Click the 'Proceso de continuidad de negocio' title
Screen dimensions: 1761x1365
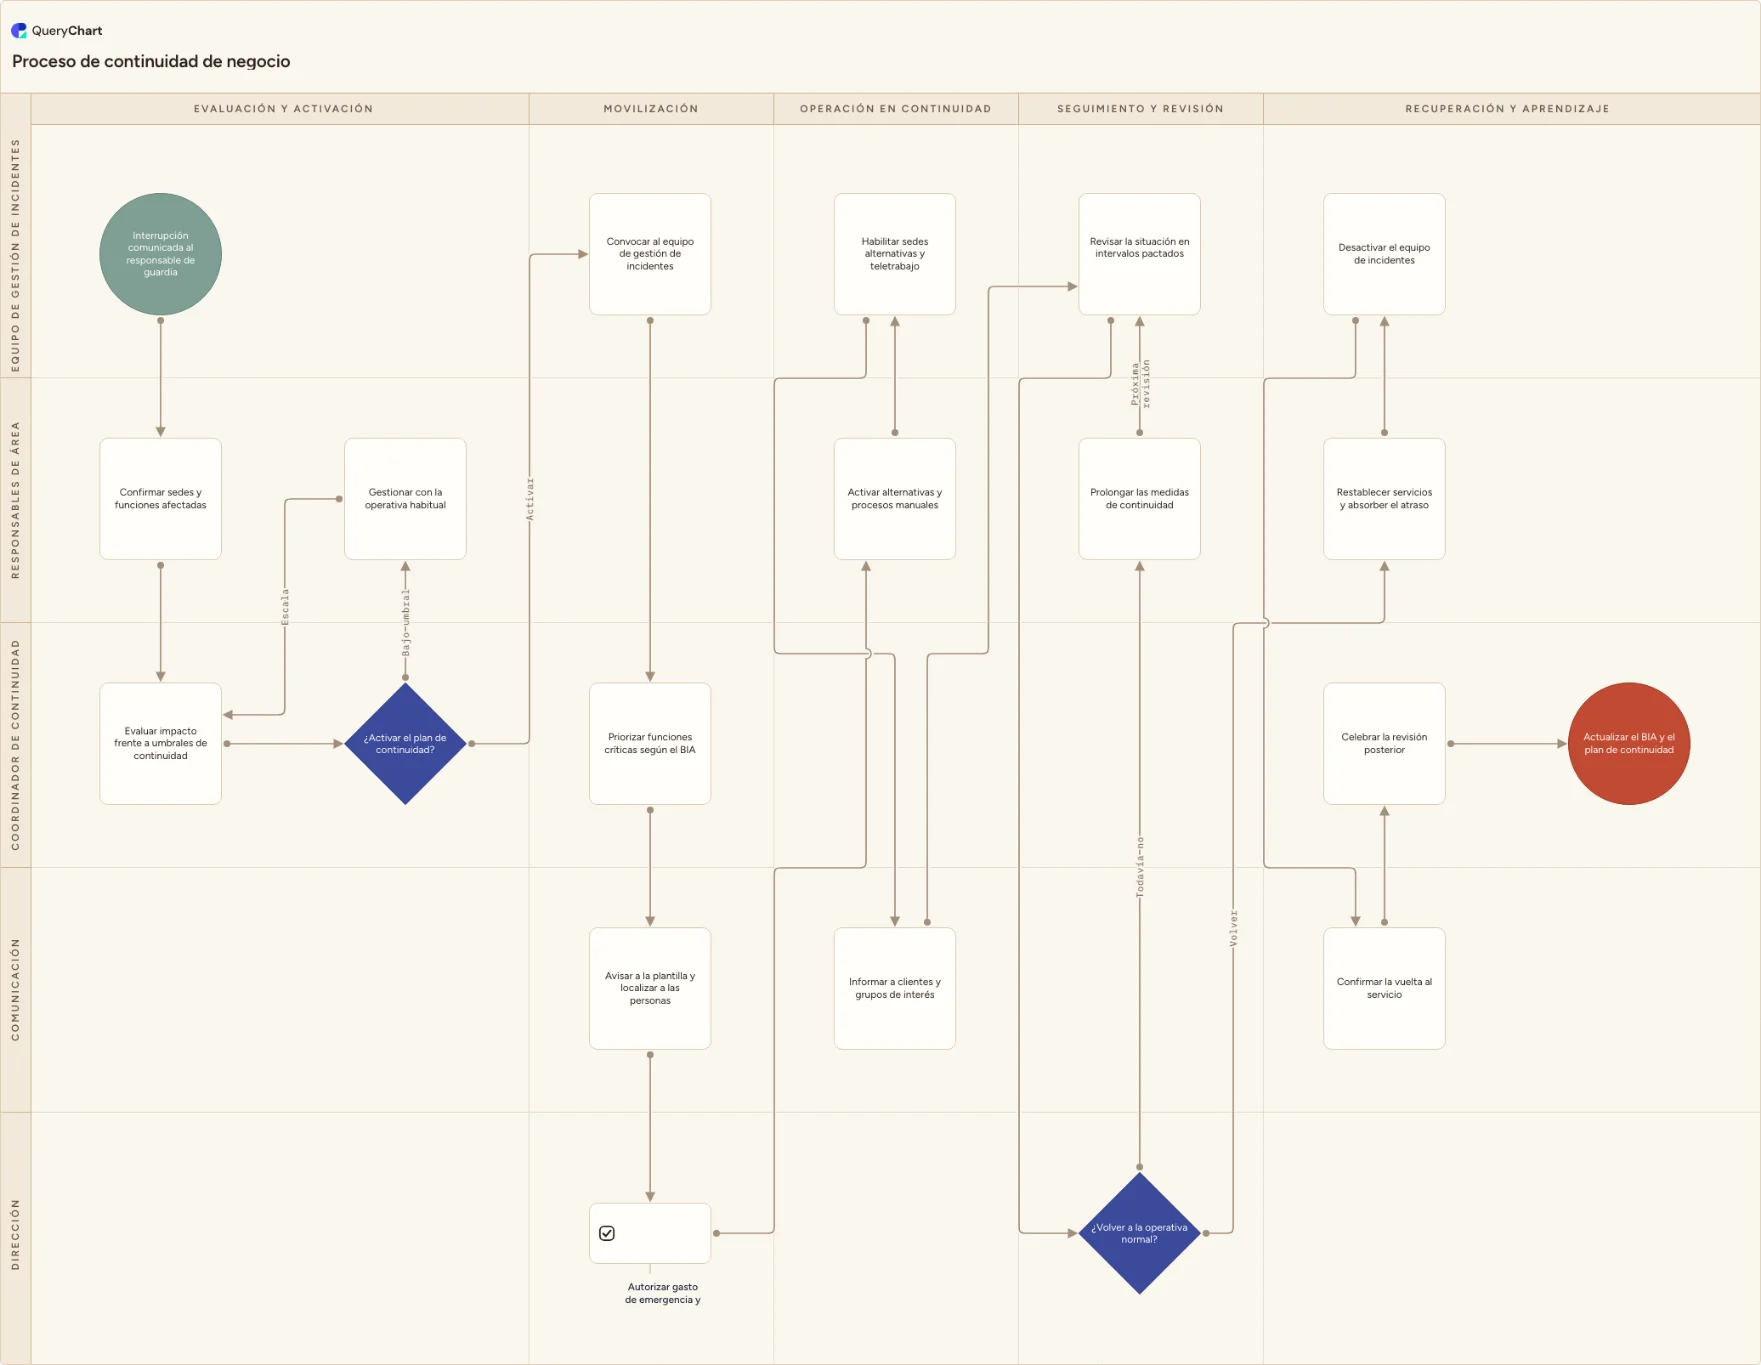[151, 61]
